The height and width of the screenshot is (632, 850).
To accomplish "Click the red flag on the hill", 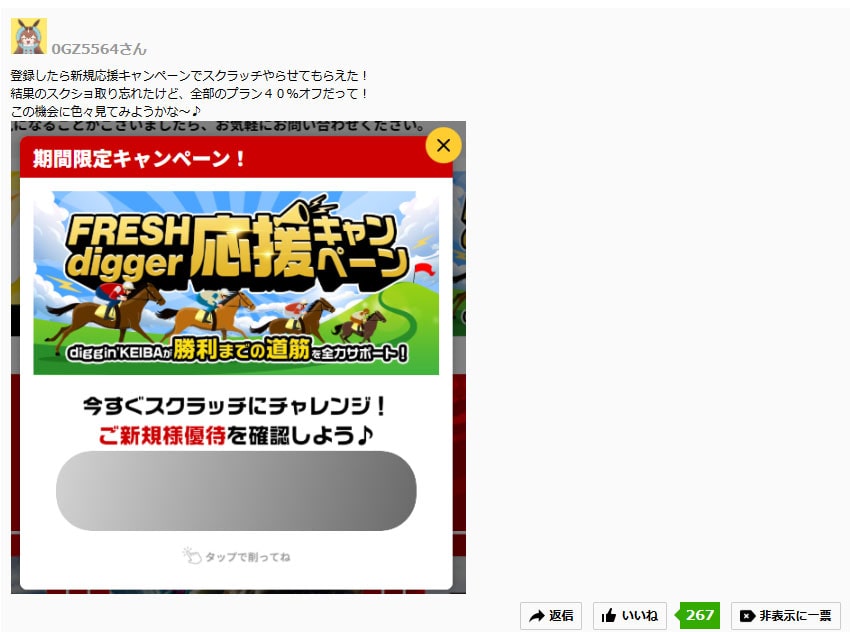I will [x=424, y=272].
